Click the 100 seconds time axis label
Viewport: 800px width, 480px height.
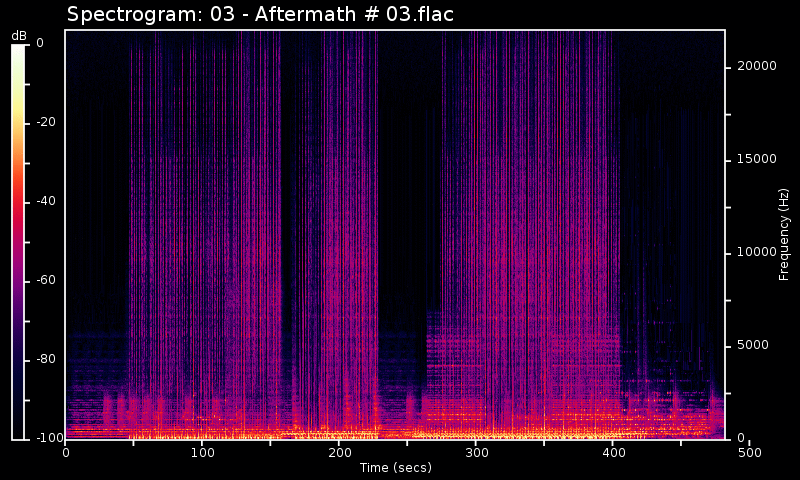202,453
